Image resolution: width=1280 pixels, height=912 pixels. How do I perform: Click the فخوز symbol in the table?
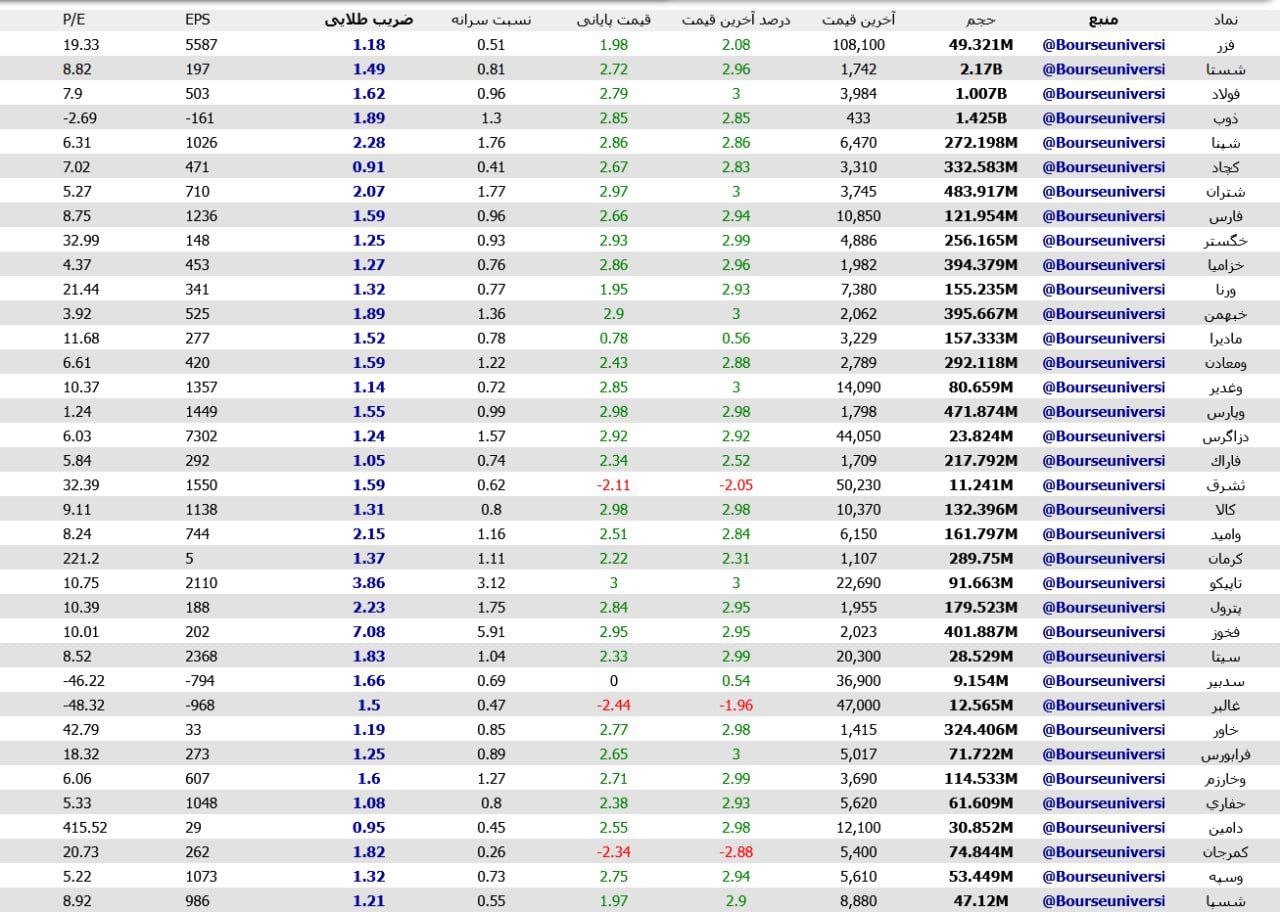[x=1227, y=632]
